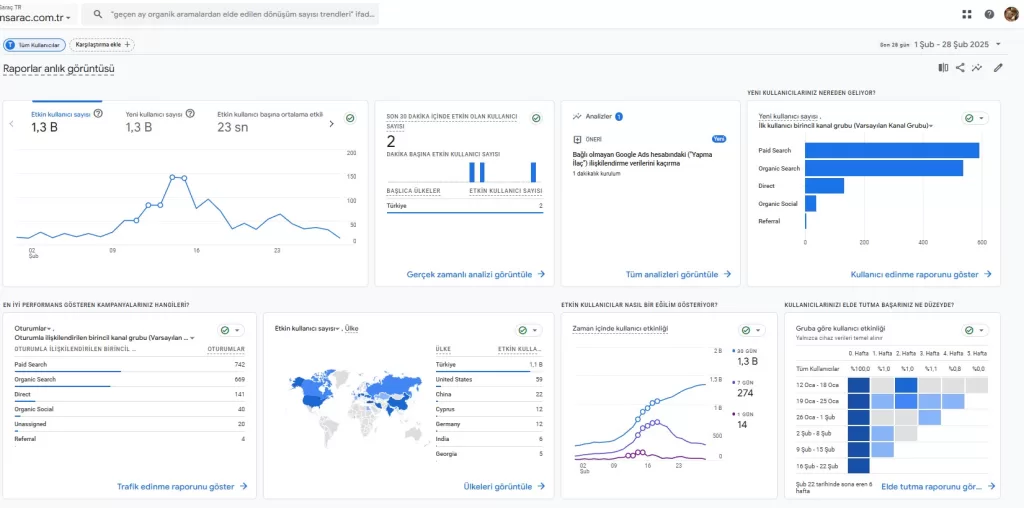
Task: Open the user profile avatar
Action: tap(1011, 14)
